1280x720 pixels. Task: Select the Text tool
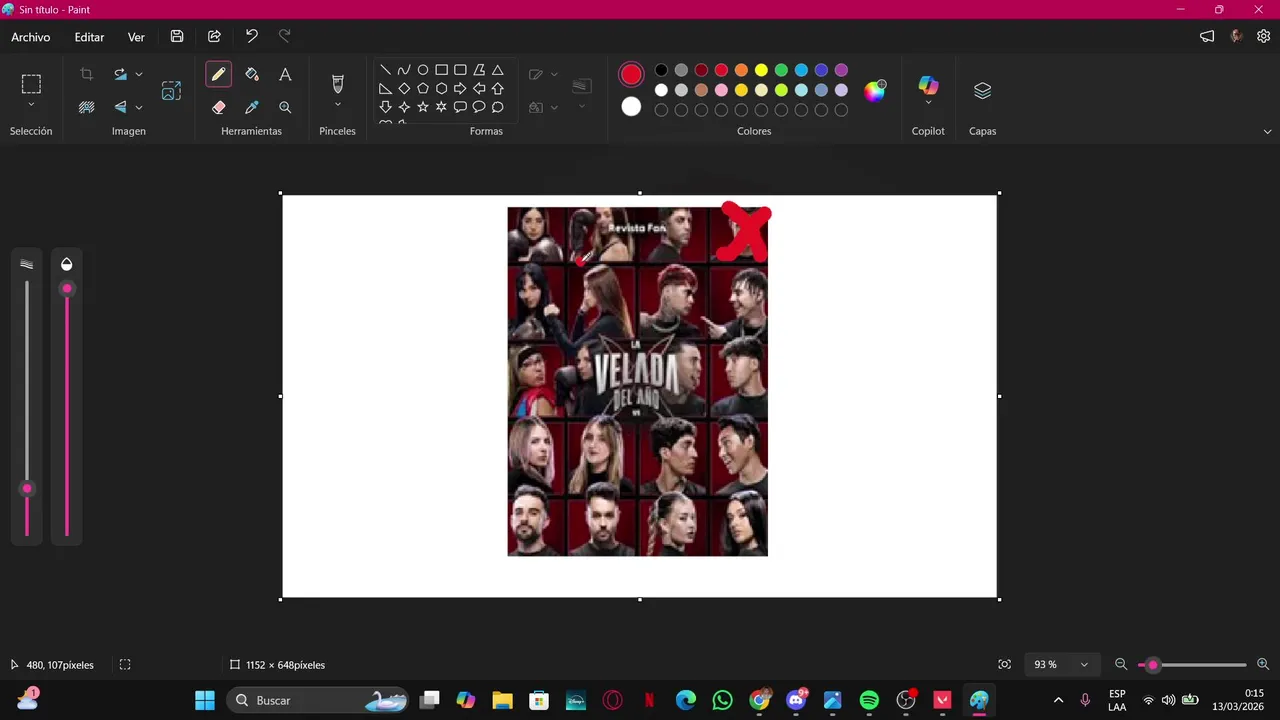285,74
